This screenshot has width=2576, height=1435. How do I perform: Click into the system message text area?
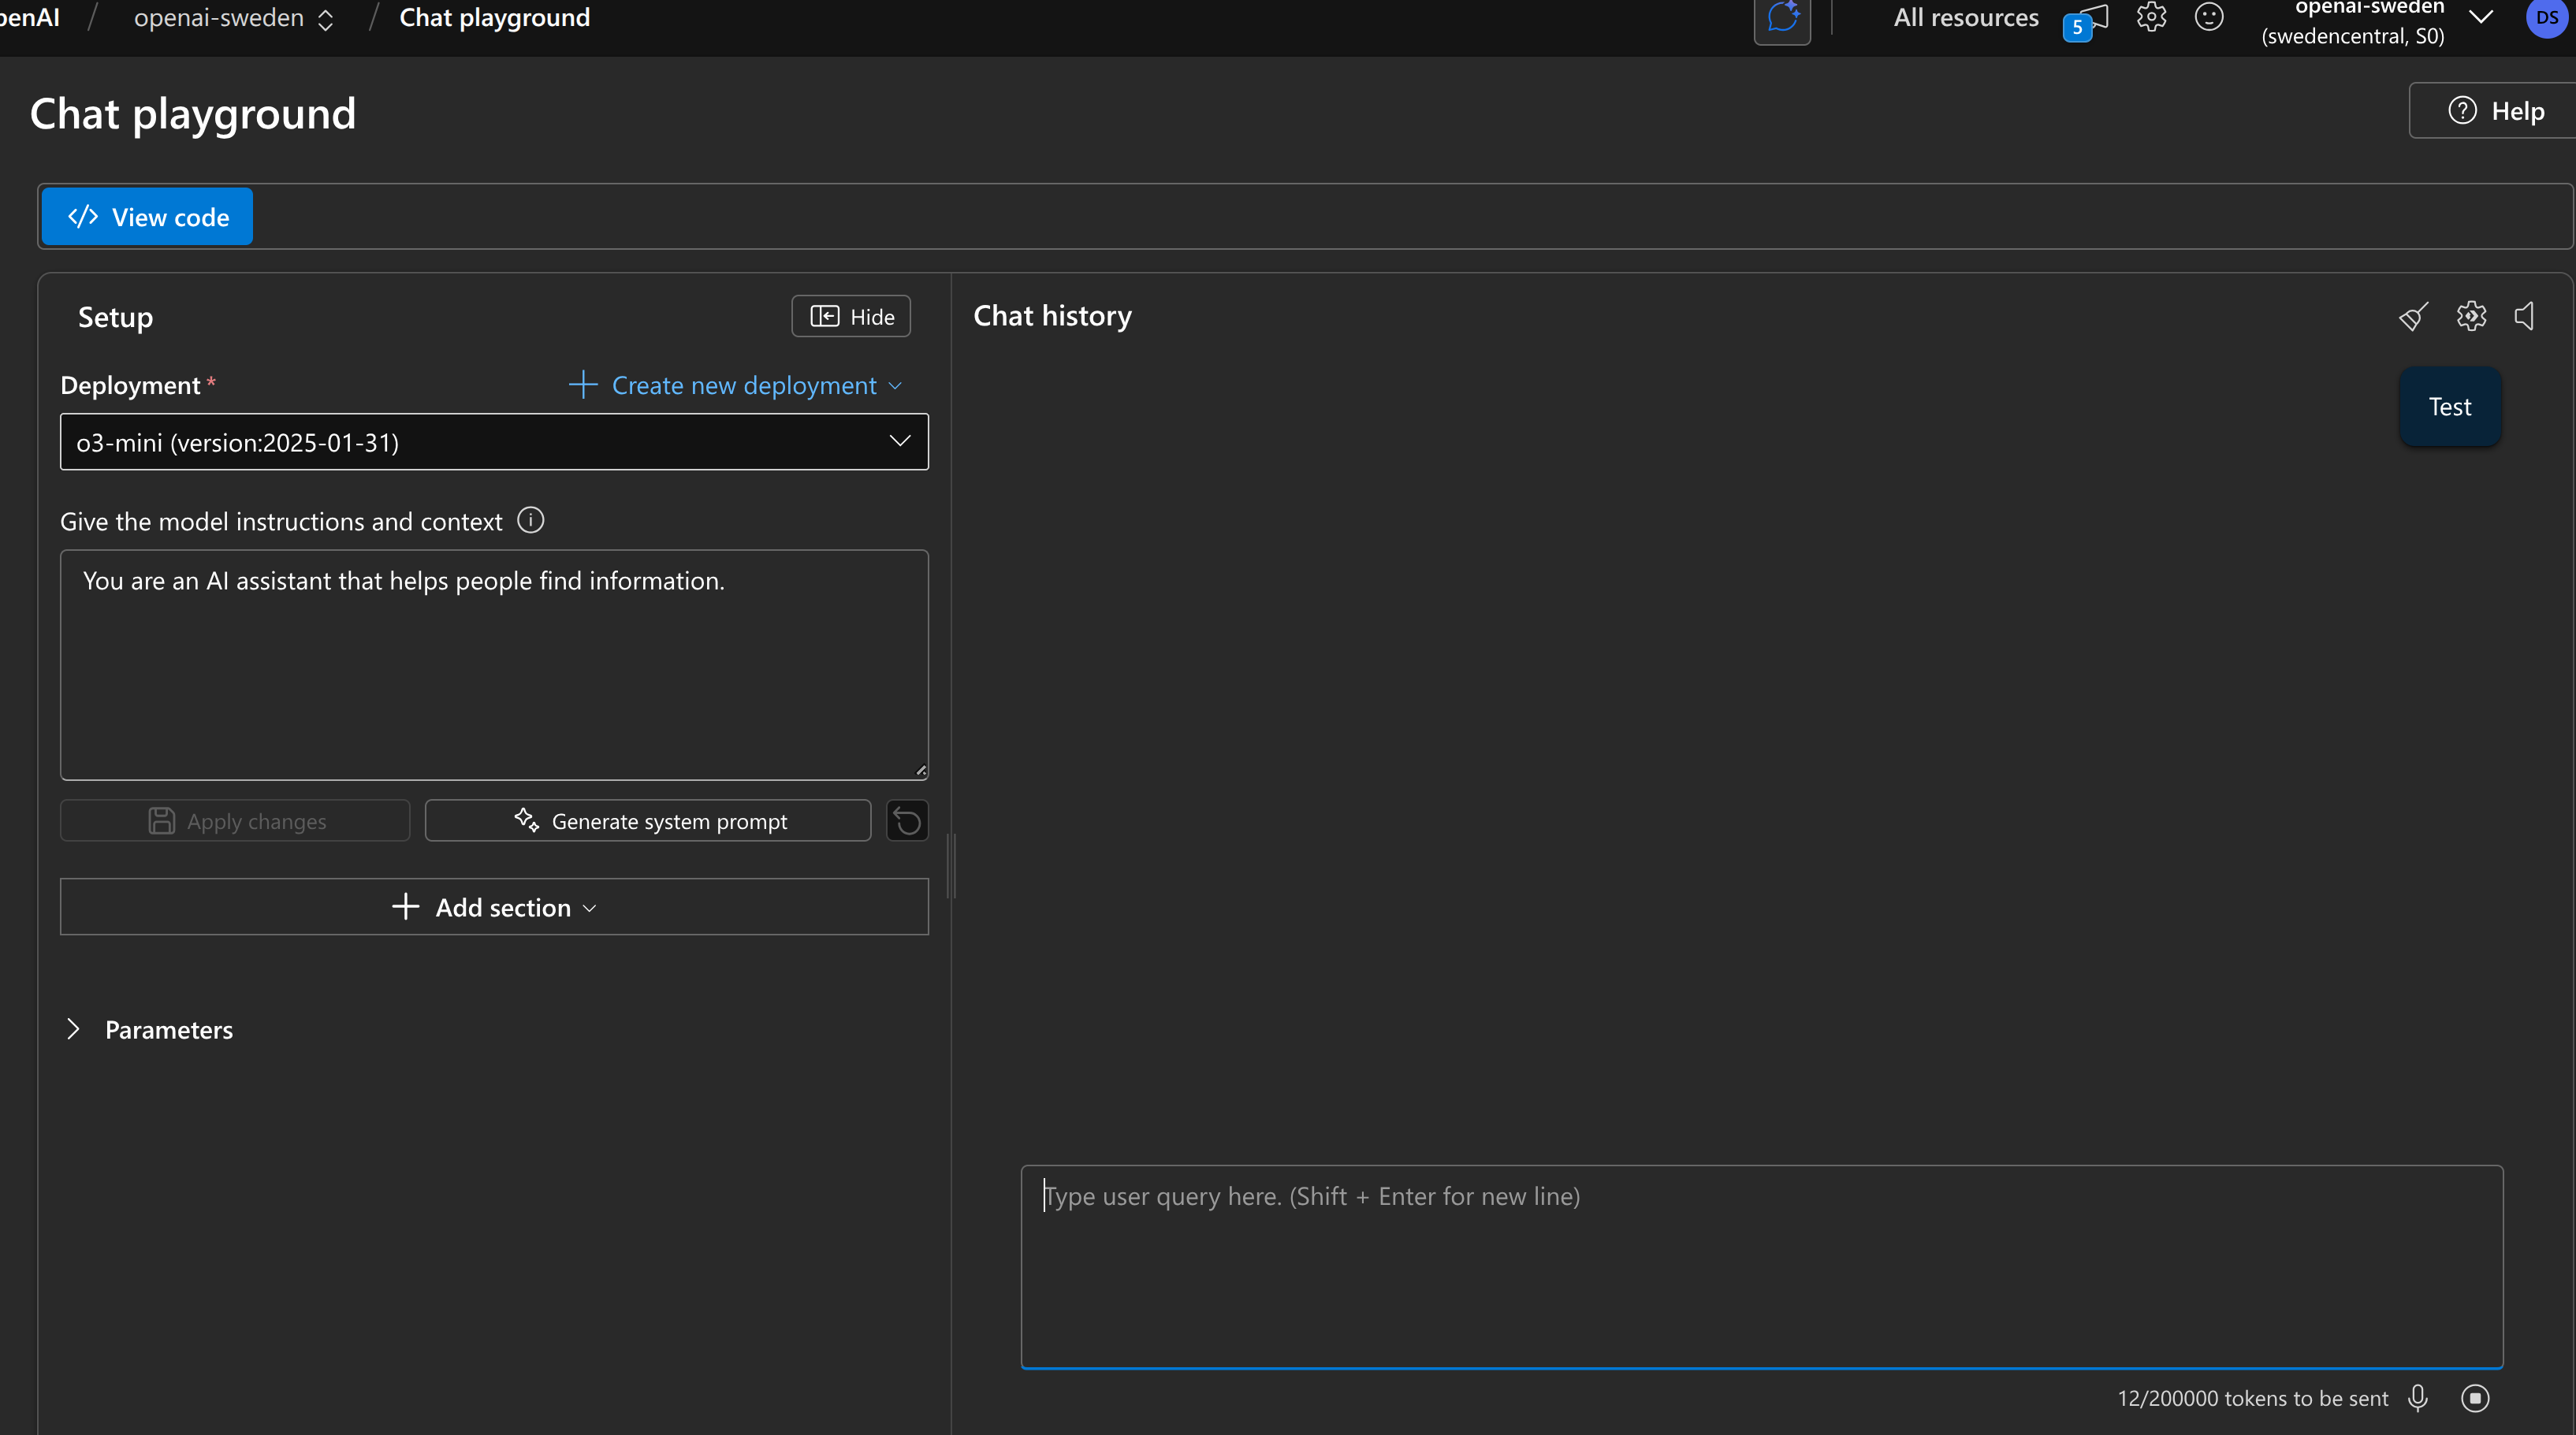(x=494, y=665)
